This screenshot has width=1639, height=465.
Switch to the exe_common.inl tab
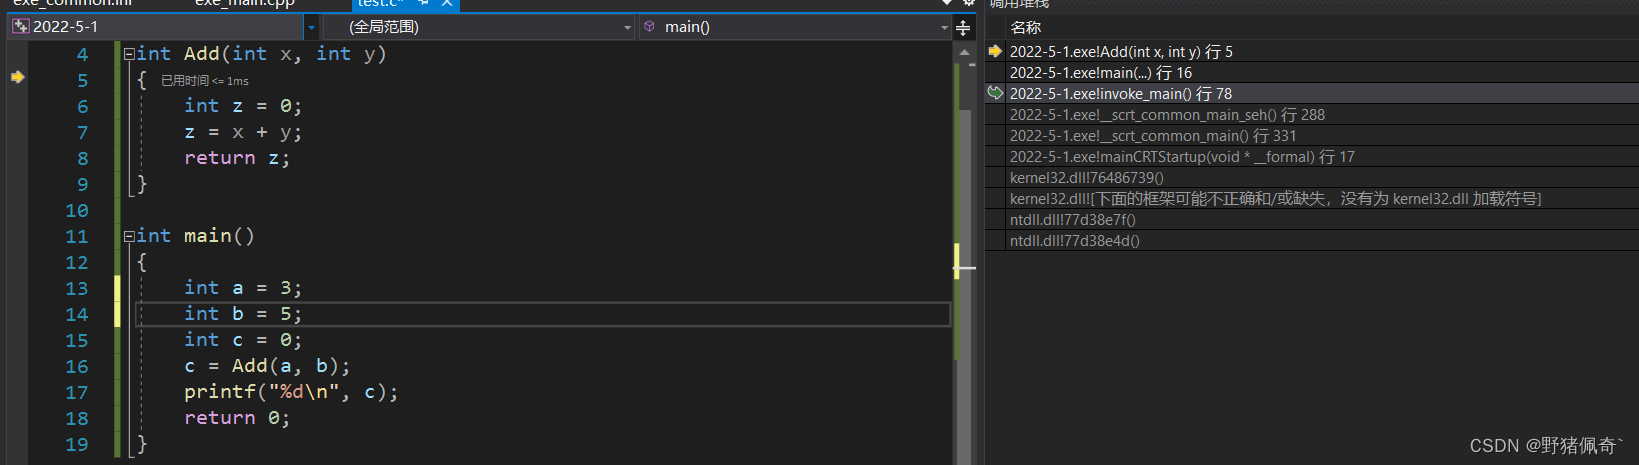[x=72, y=4]
